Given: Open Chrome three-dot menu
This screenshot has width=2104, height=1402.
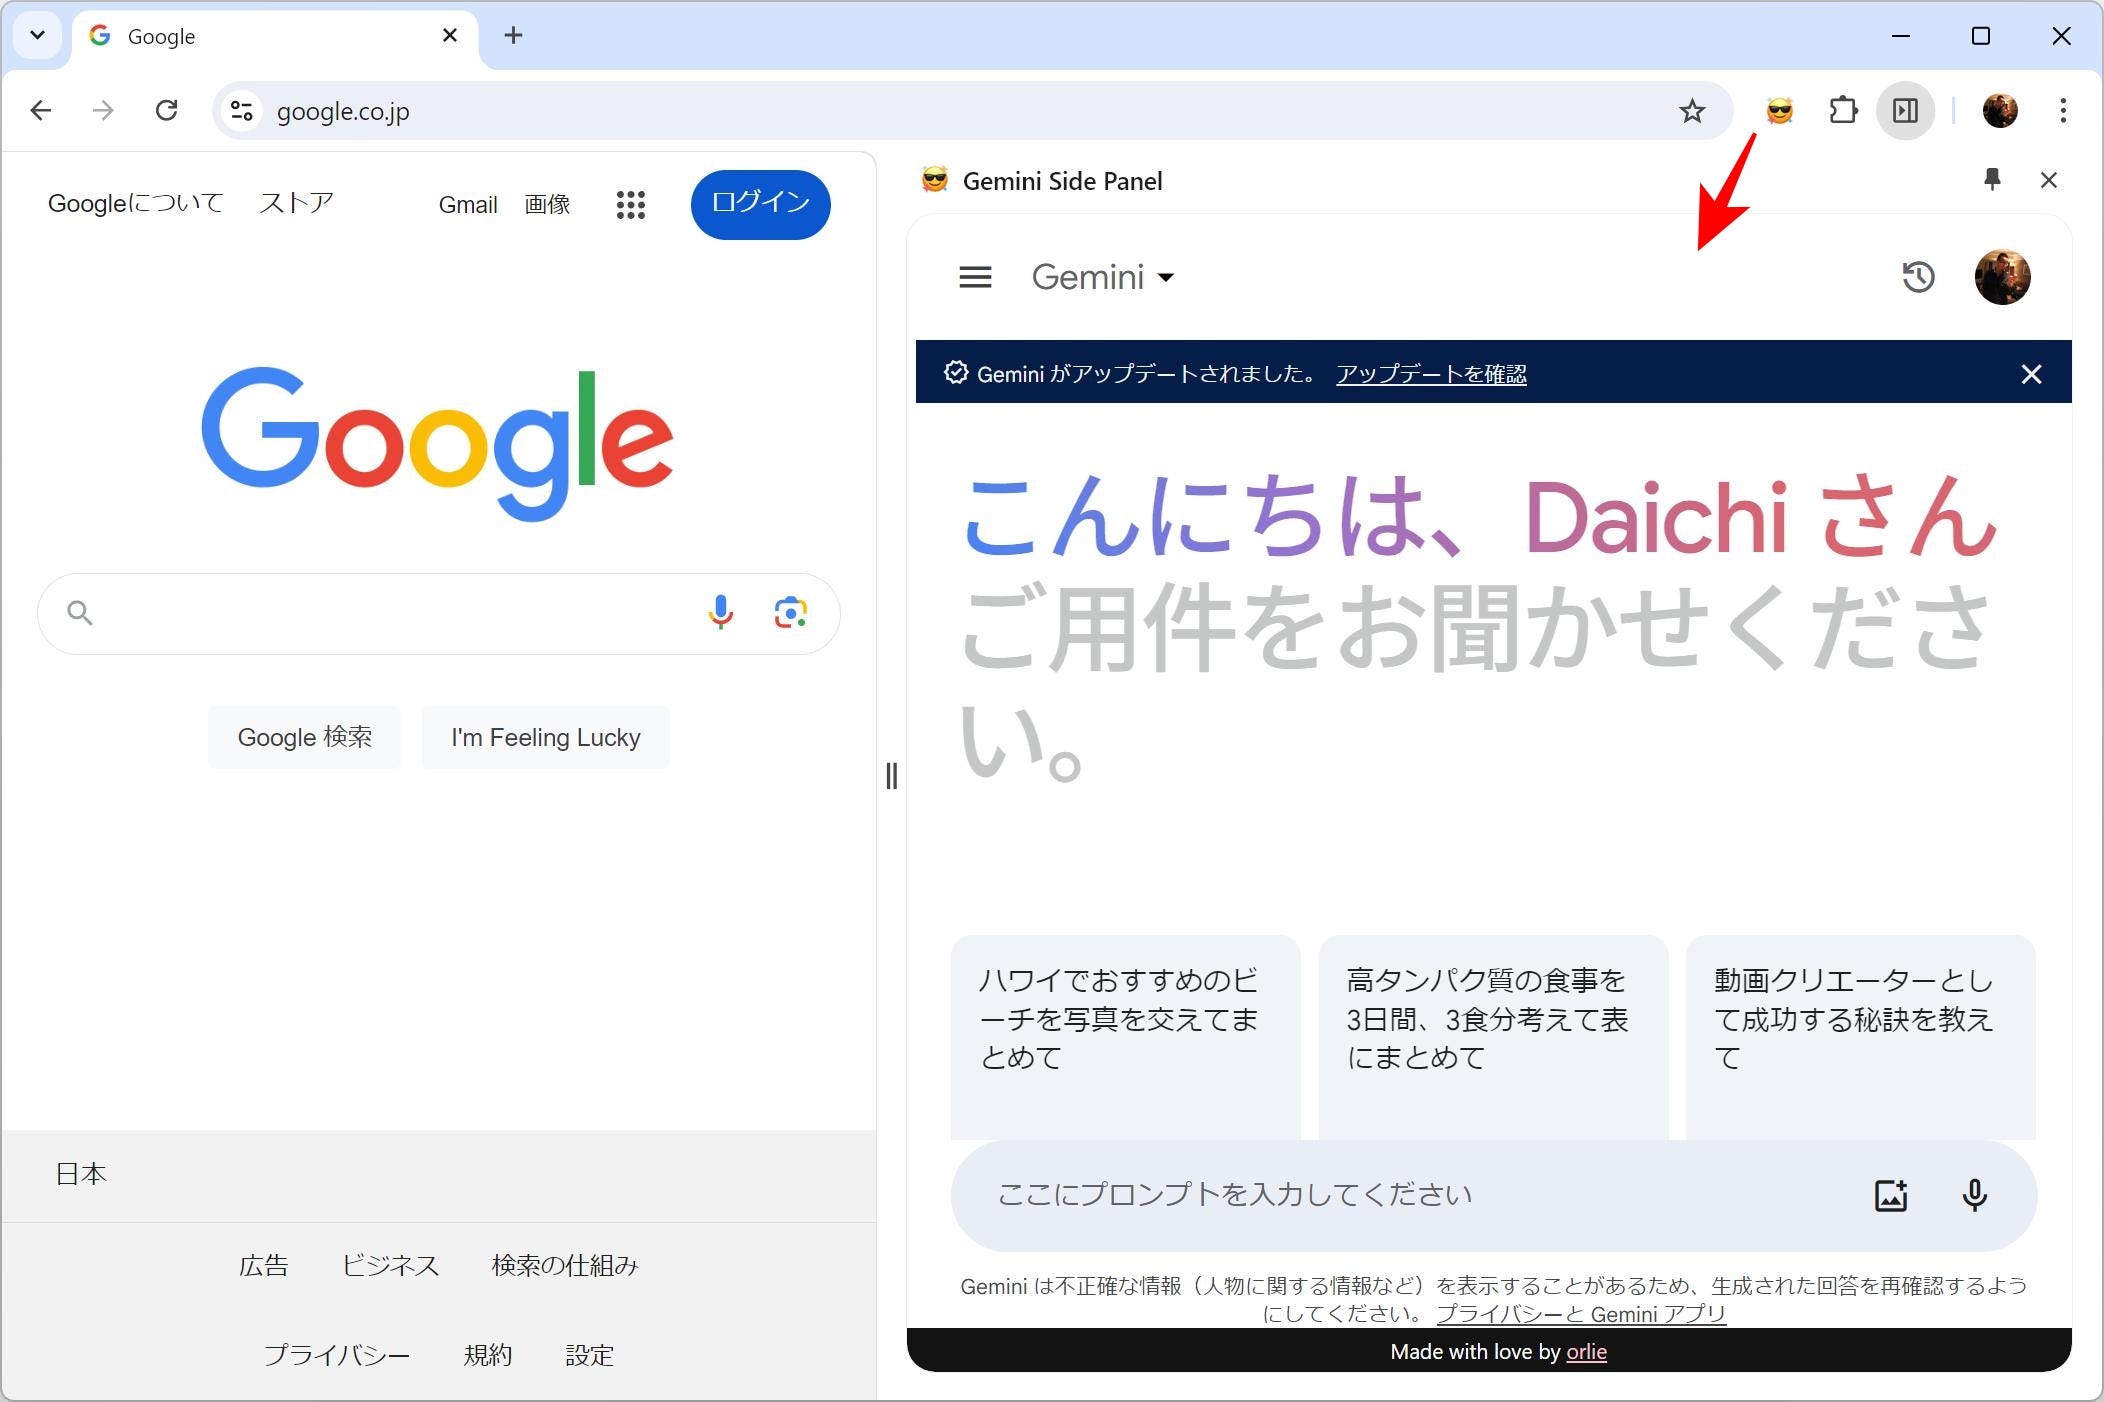Looking at the screenshot, I should [x=2063, y=111].
